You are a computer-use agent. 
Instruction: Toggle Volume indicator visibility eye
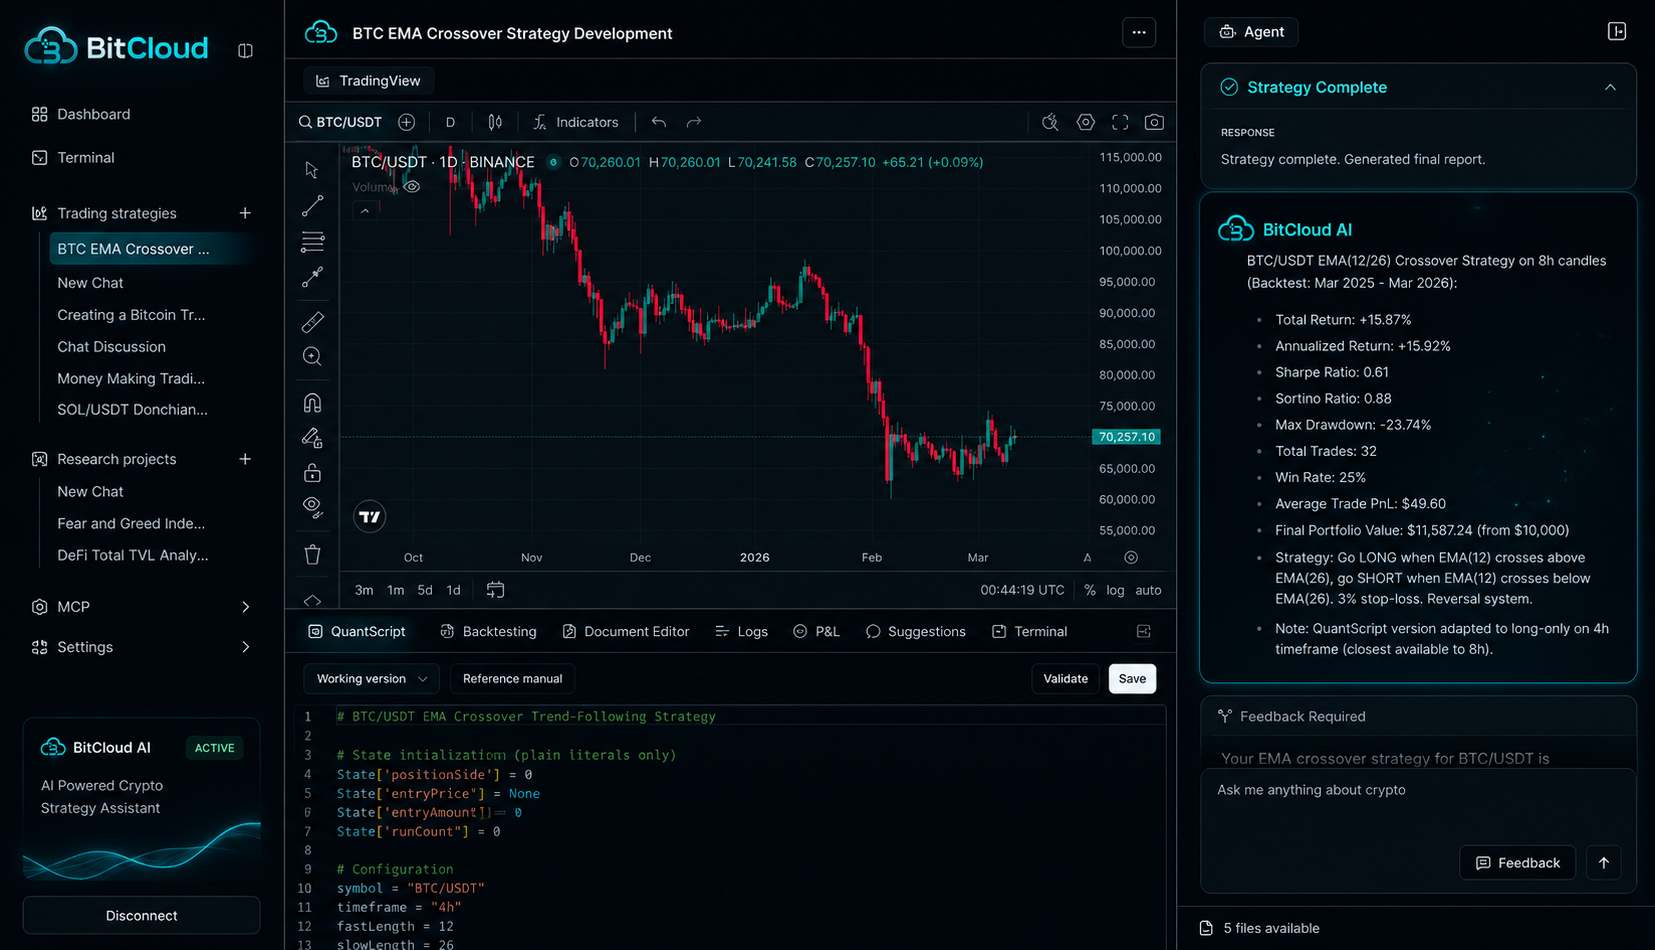pos(411,187)
